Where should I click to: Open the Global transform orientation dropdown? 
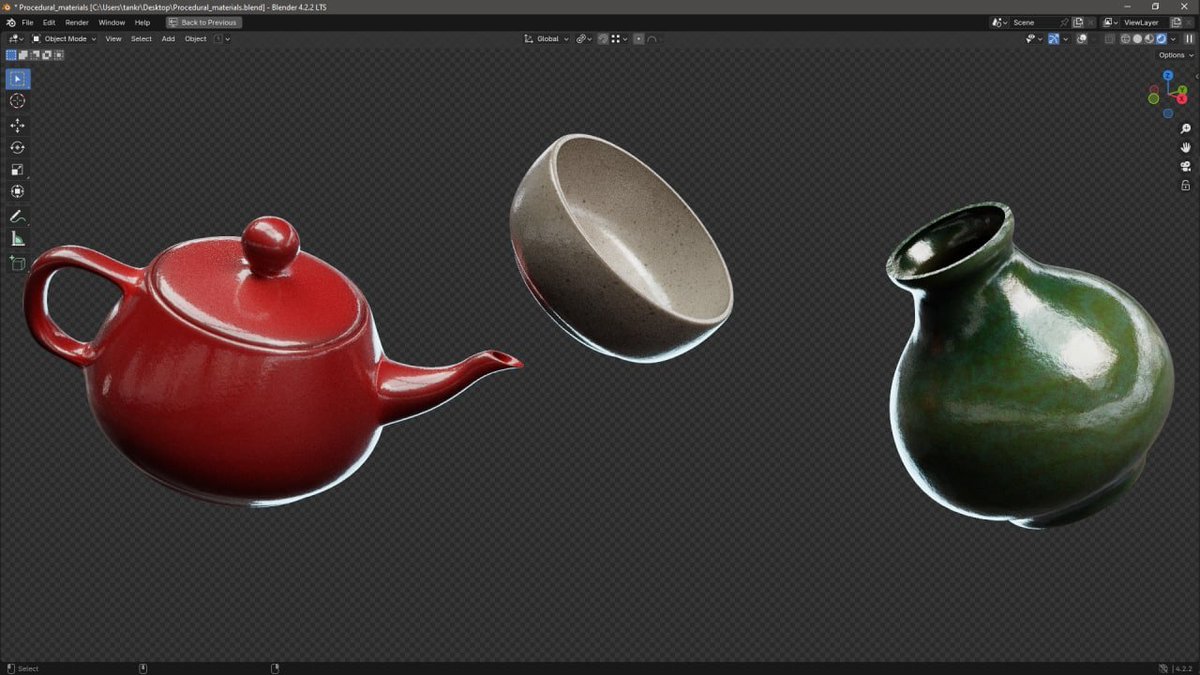[548, 38]
